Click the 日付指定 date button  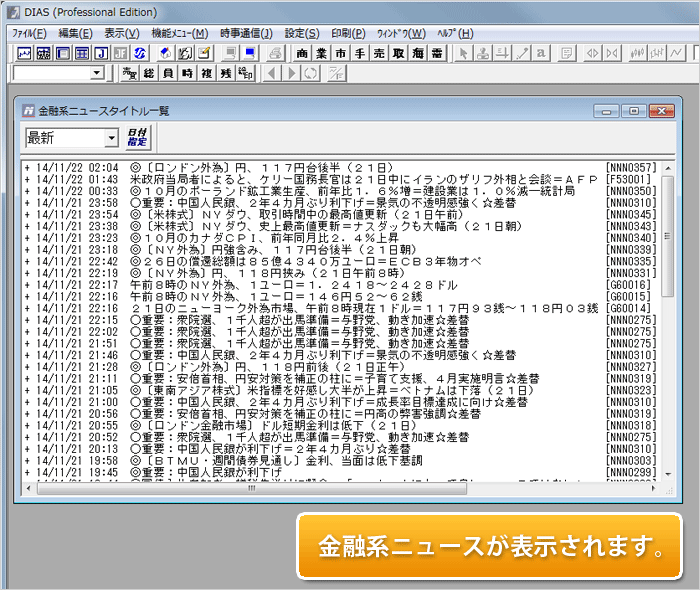137,138
